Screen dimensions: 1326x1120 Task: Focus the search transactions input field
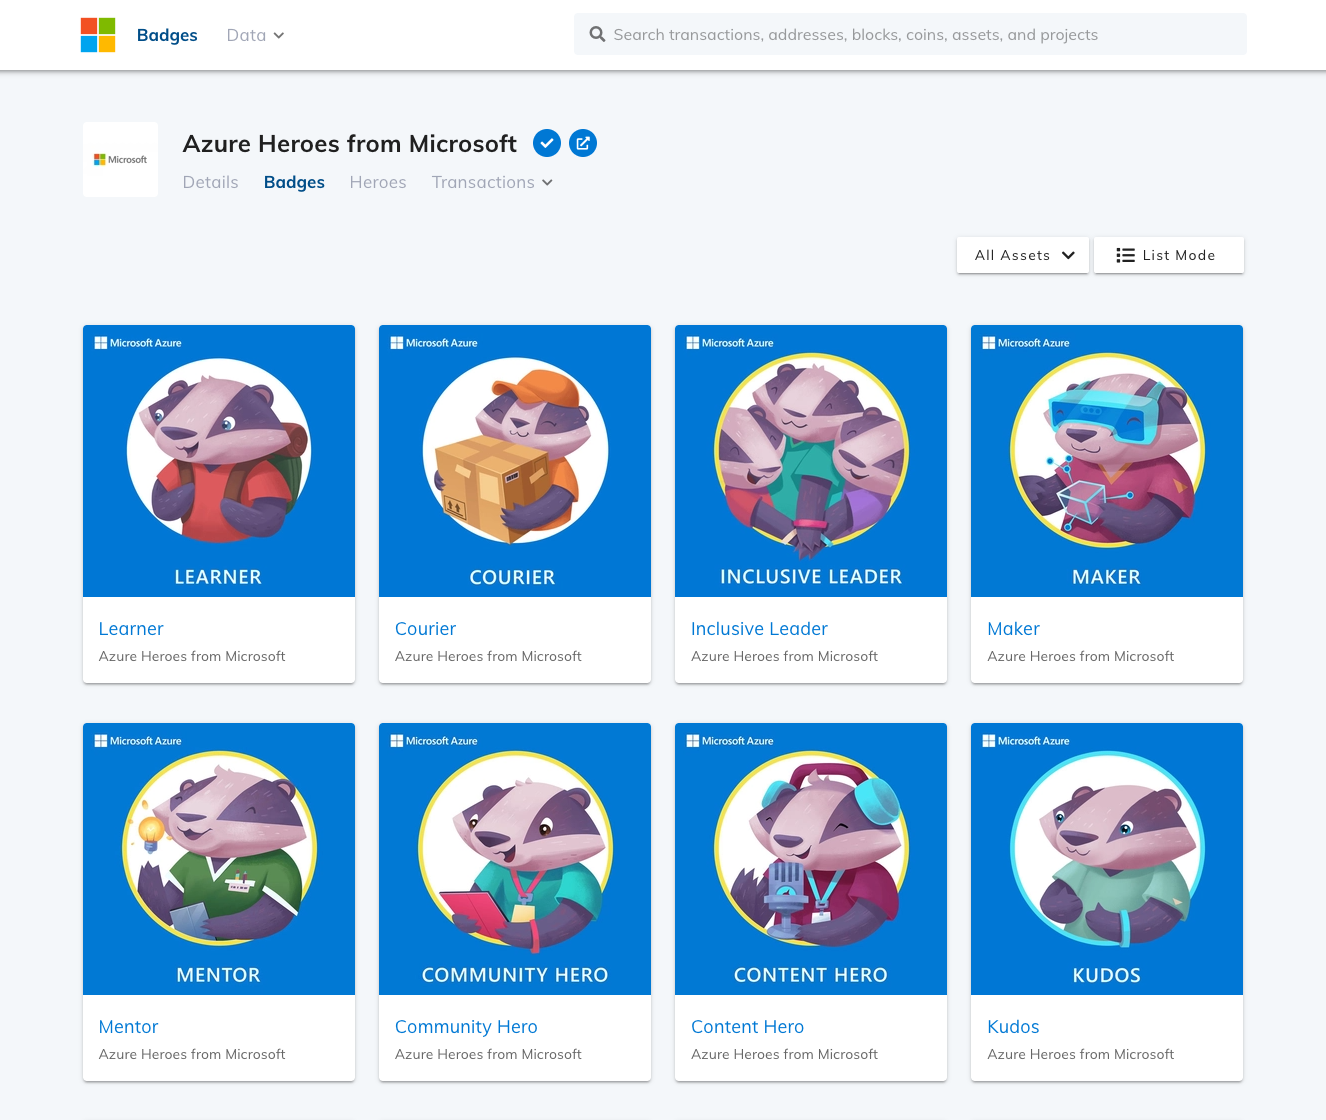coord(910,34)
